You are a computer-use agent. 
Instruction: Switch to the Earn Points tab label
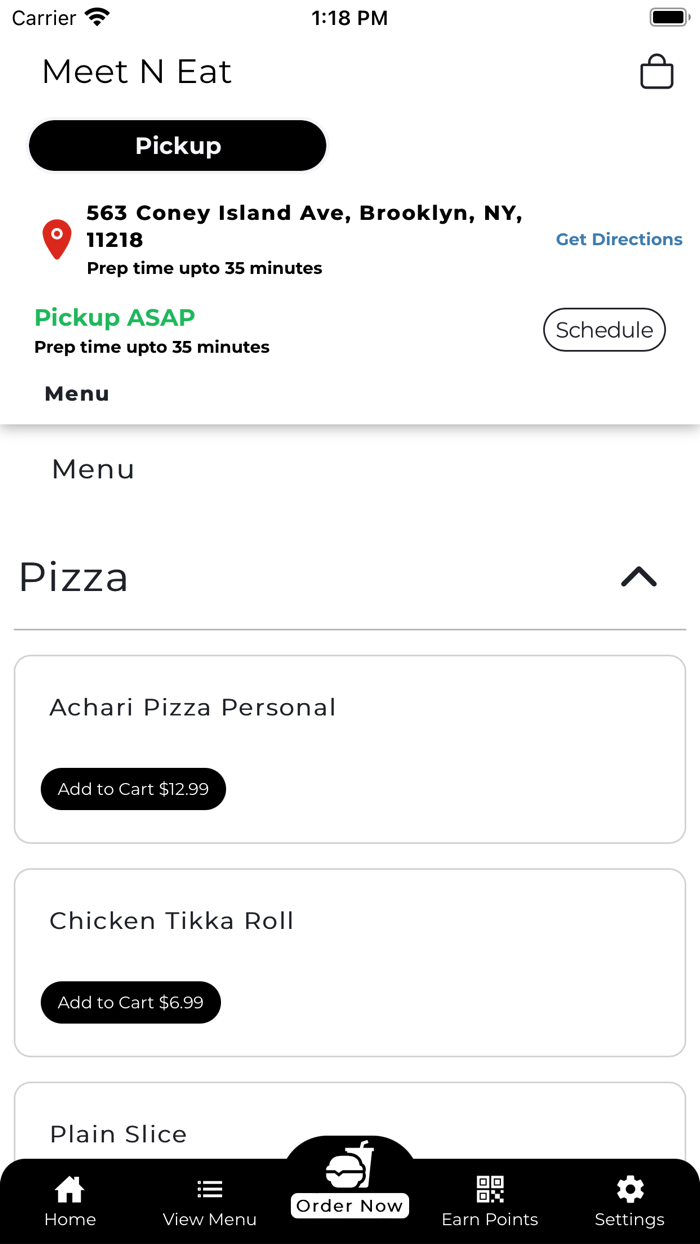(x=490, y=1220)
